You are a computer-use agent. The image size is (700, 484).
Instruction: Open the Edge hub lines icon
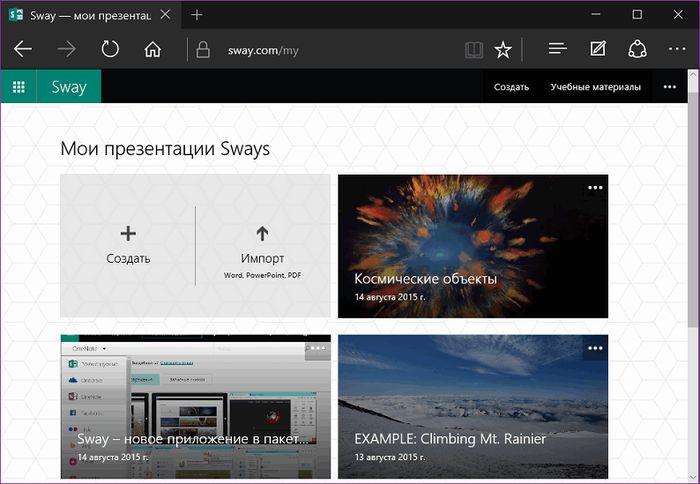pyautogui.click(x=558, y=49)
